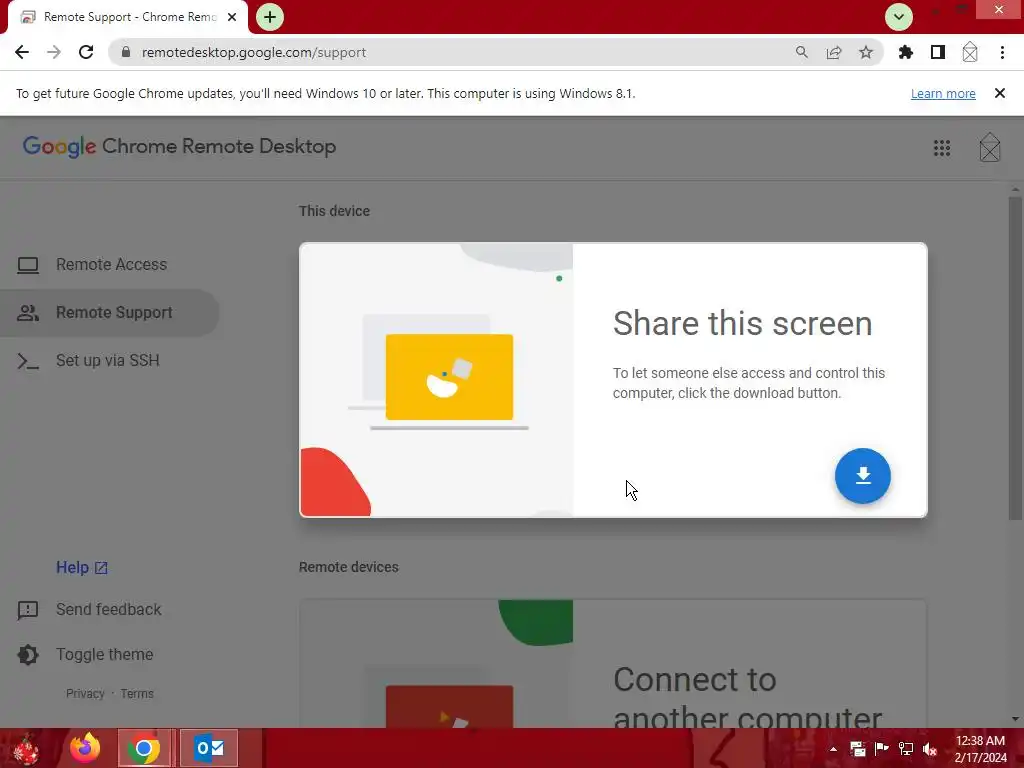The image size is (1024, 768).
Task: Click the lock icon for site info
Action: click(x=126, y=52)
